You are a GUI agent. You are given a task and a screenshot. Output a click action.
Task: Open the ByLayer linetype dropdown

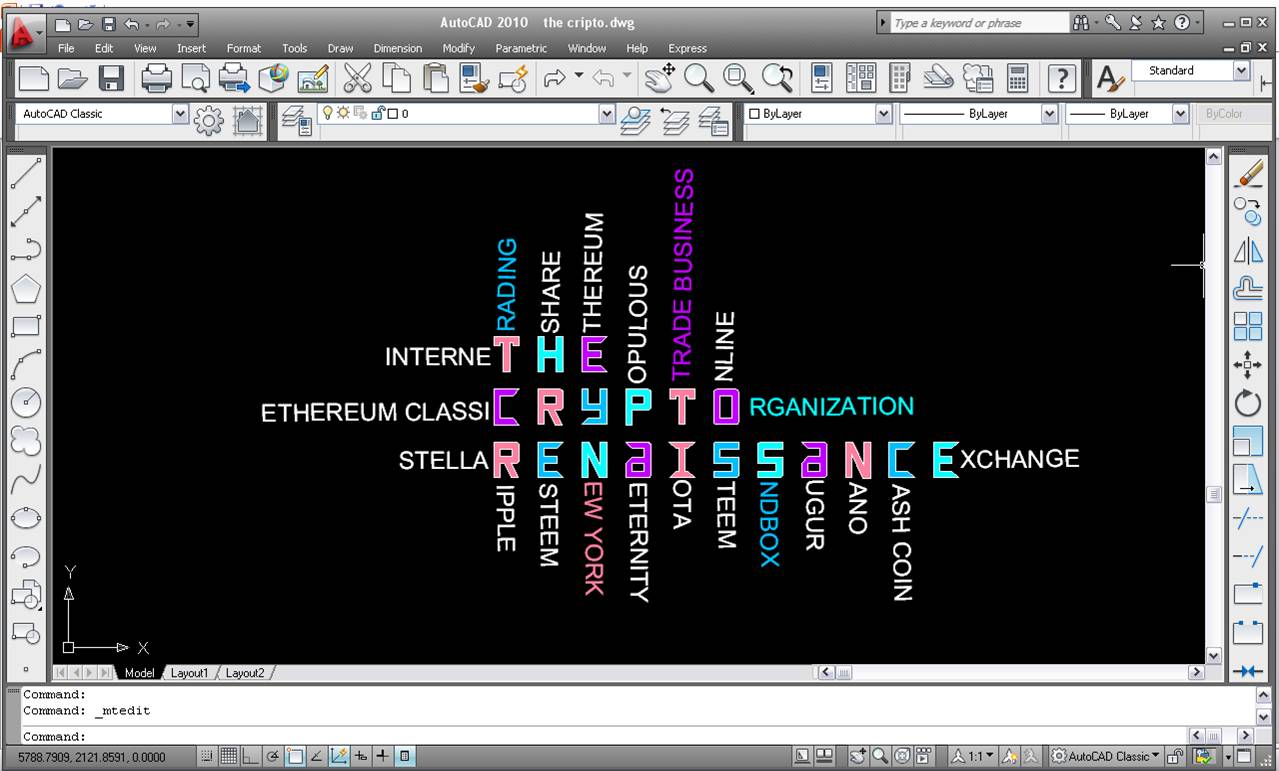click(1049, 114)
